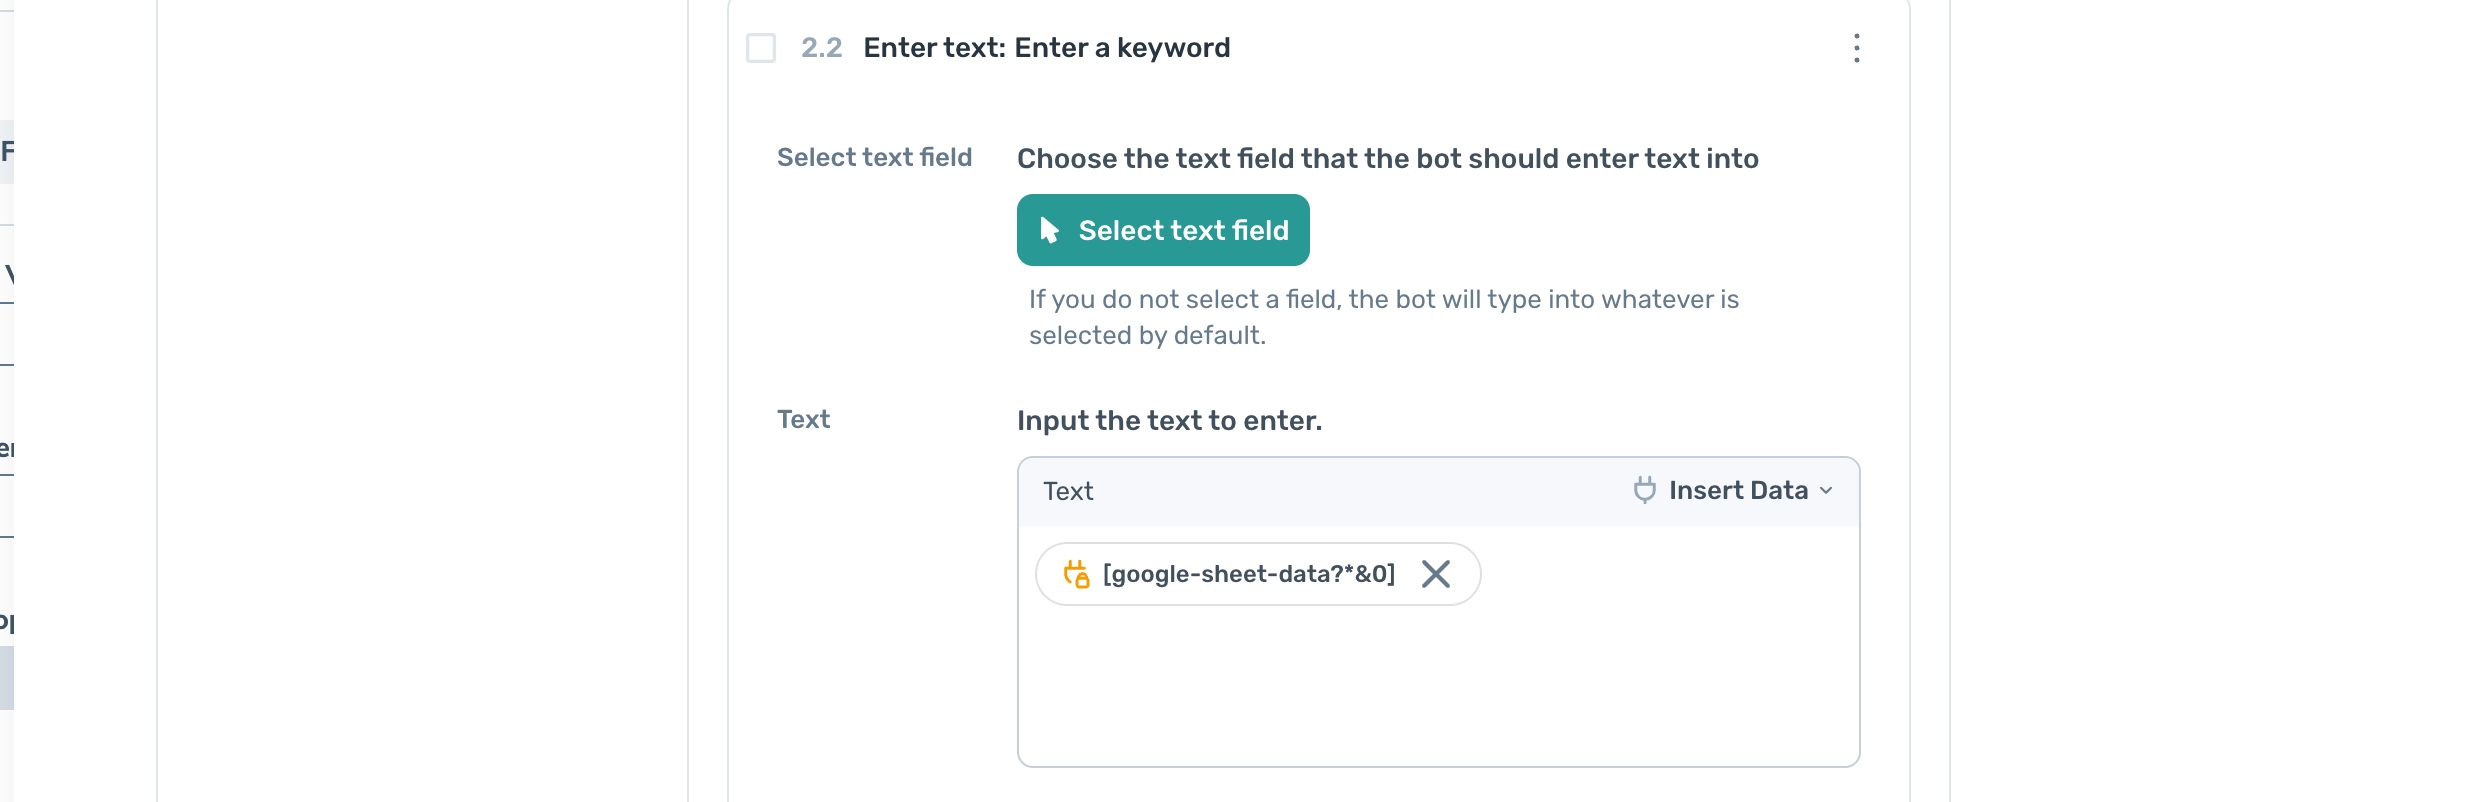Click the Select text field button

pos(1163,230)
